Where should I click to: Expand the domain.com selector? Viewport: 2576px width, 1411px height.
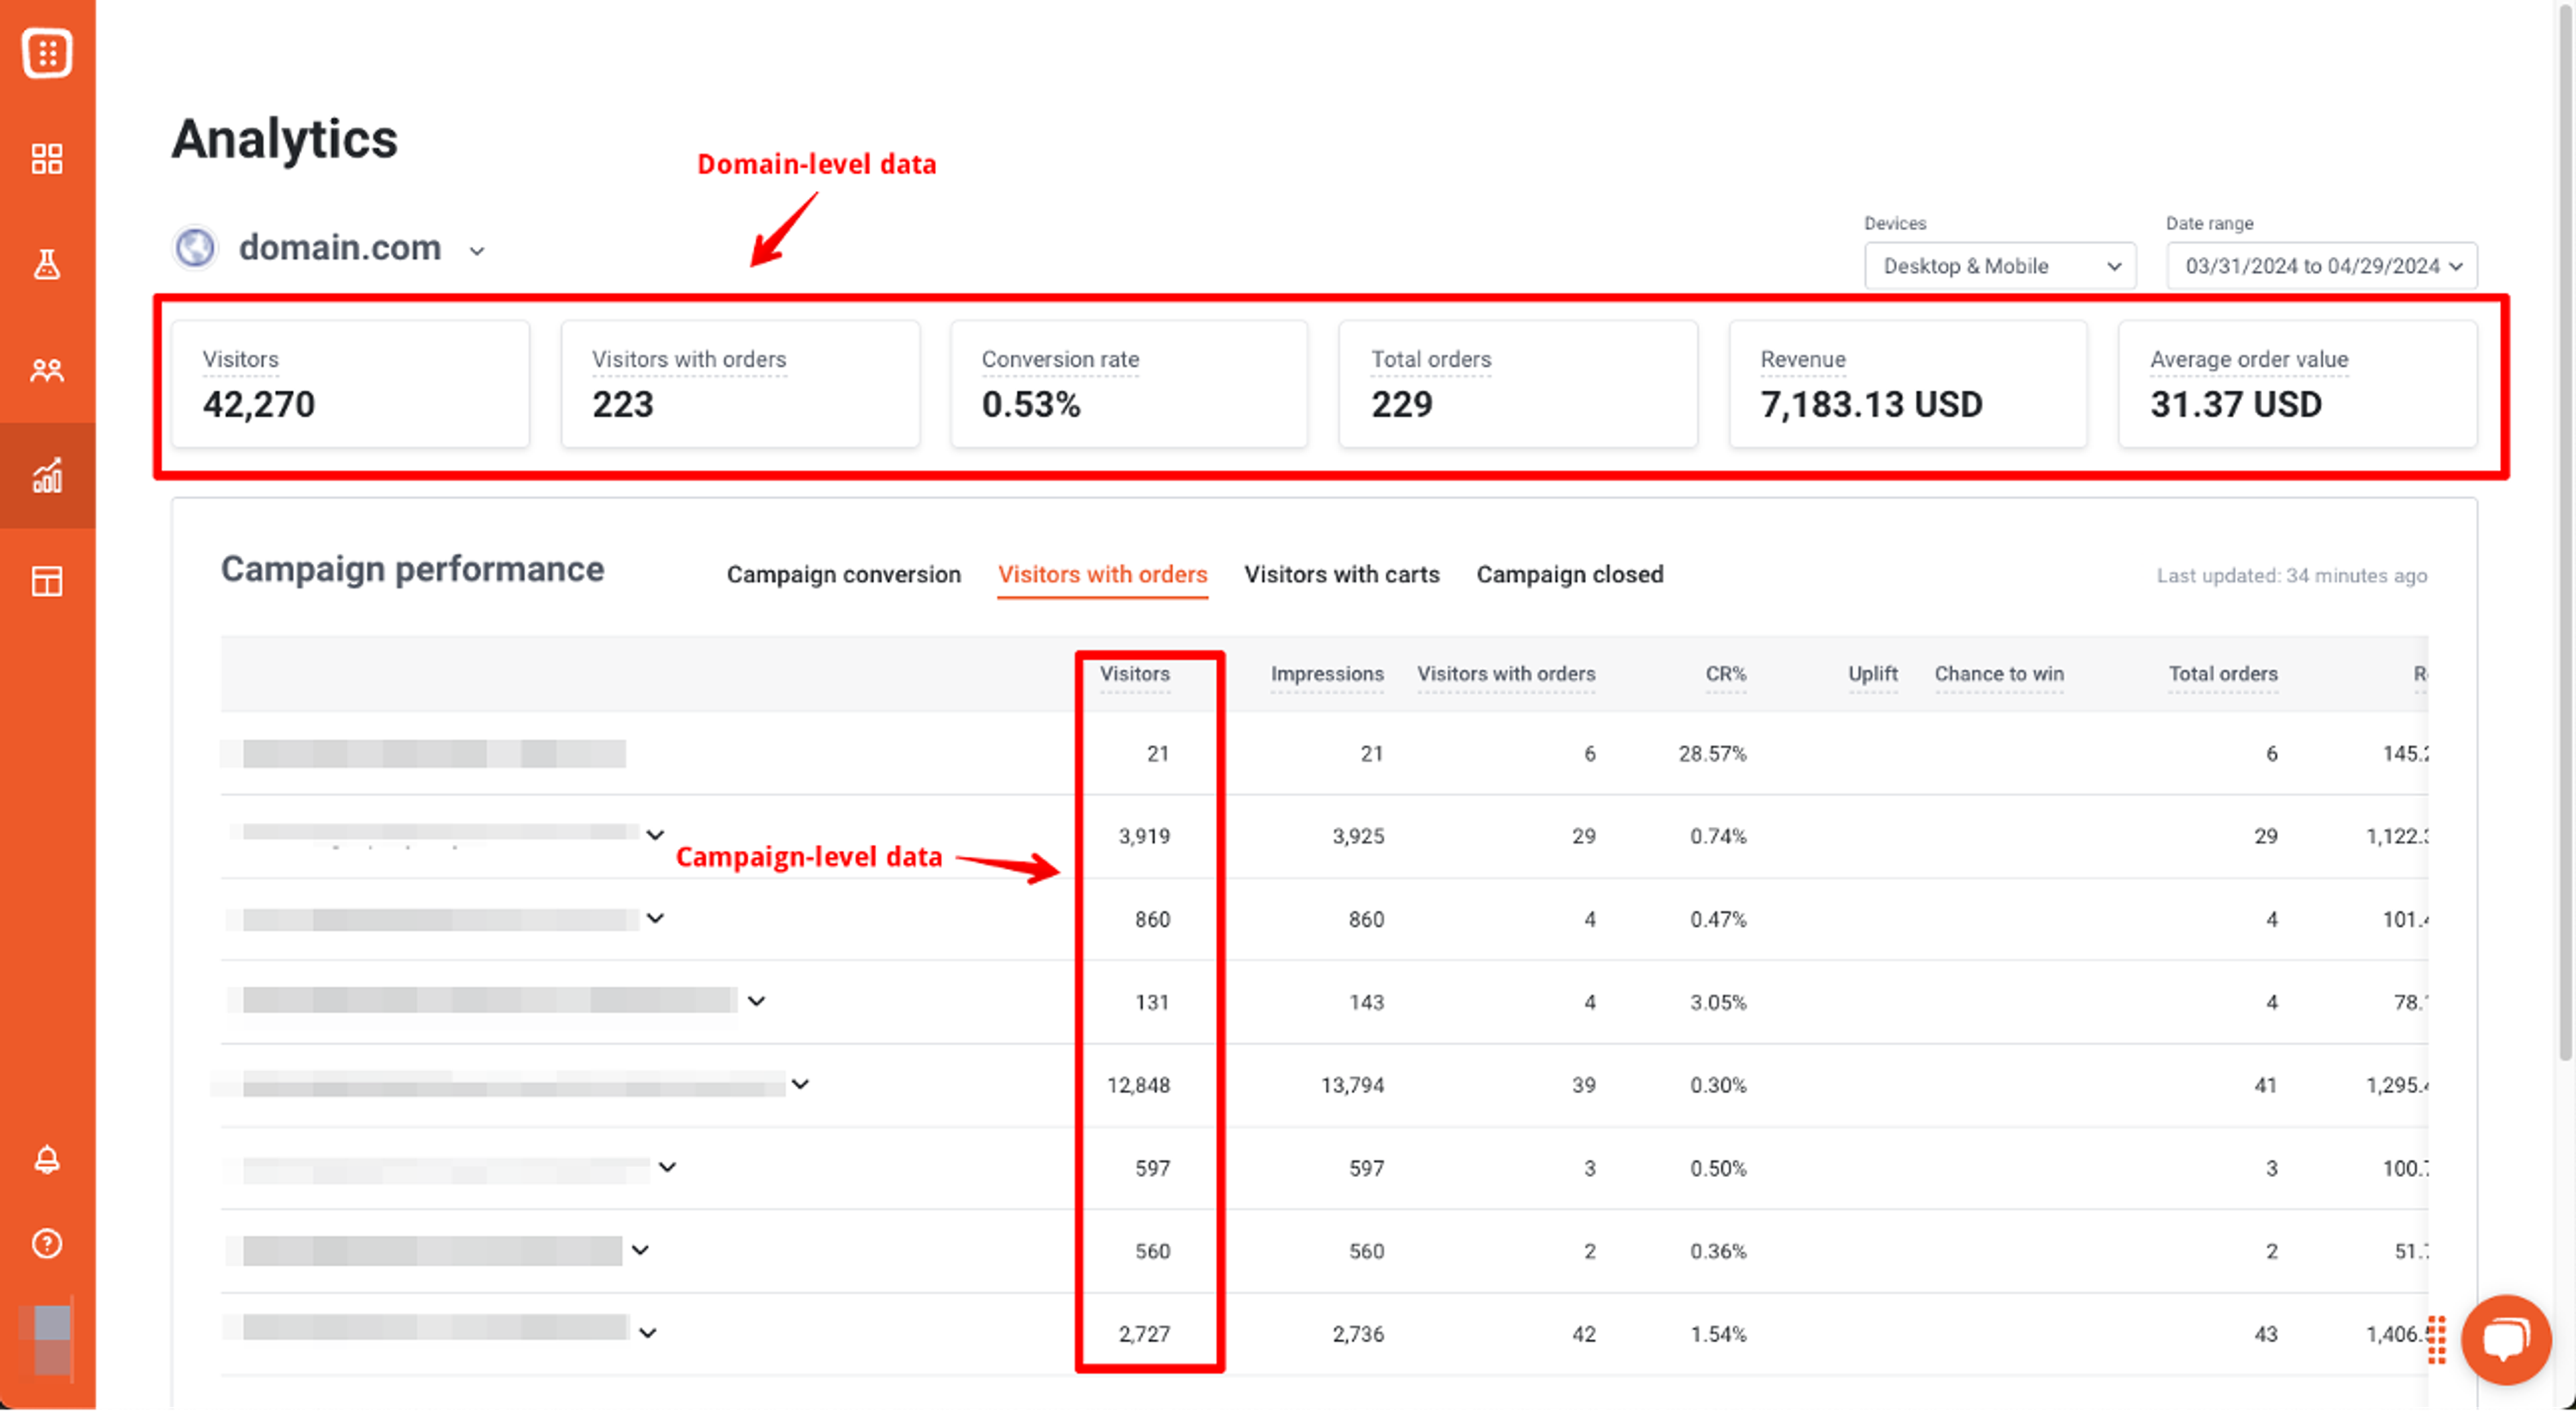click(x=477, y=251)
